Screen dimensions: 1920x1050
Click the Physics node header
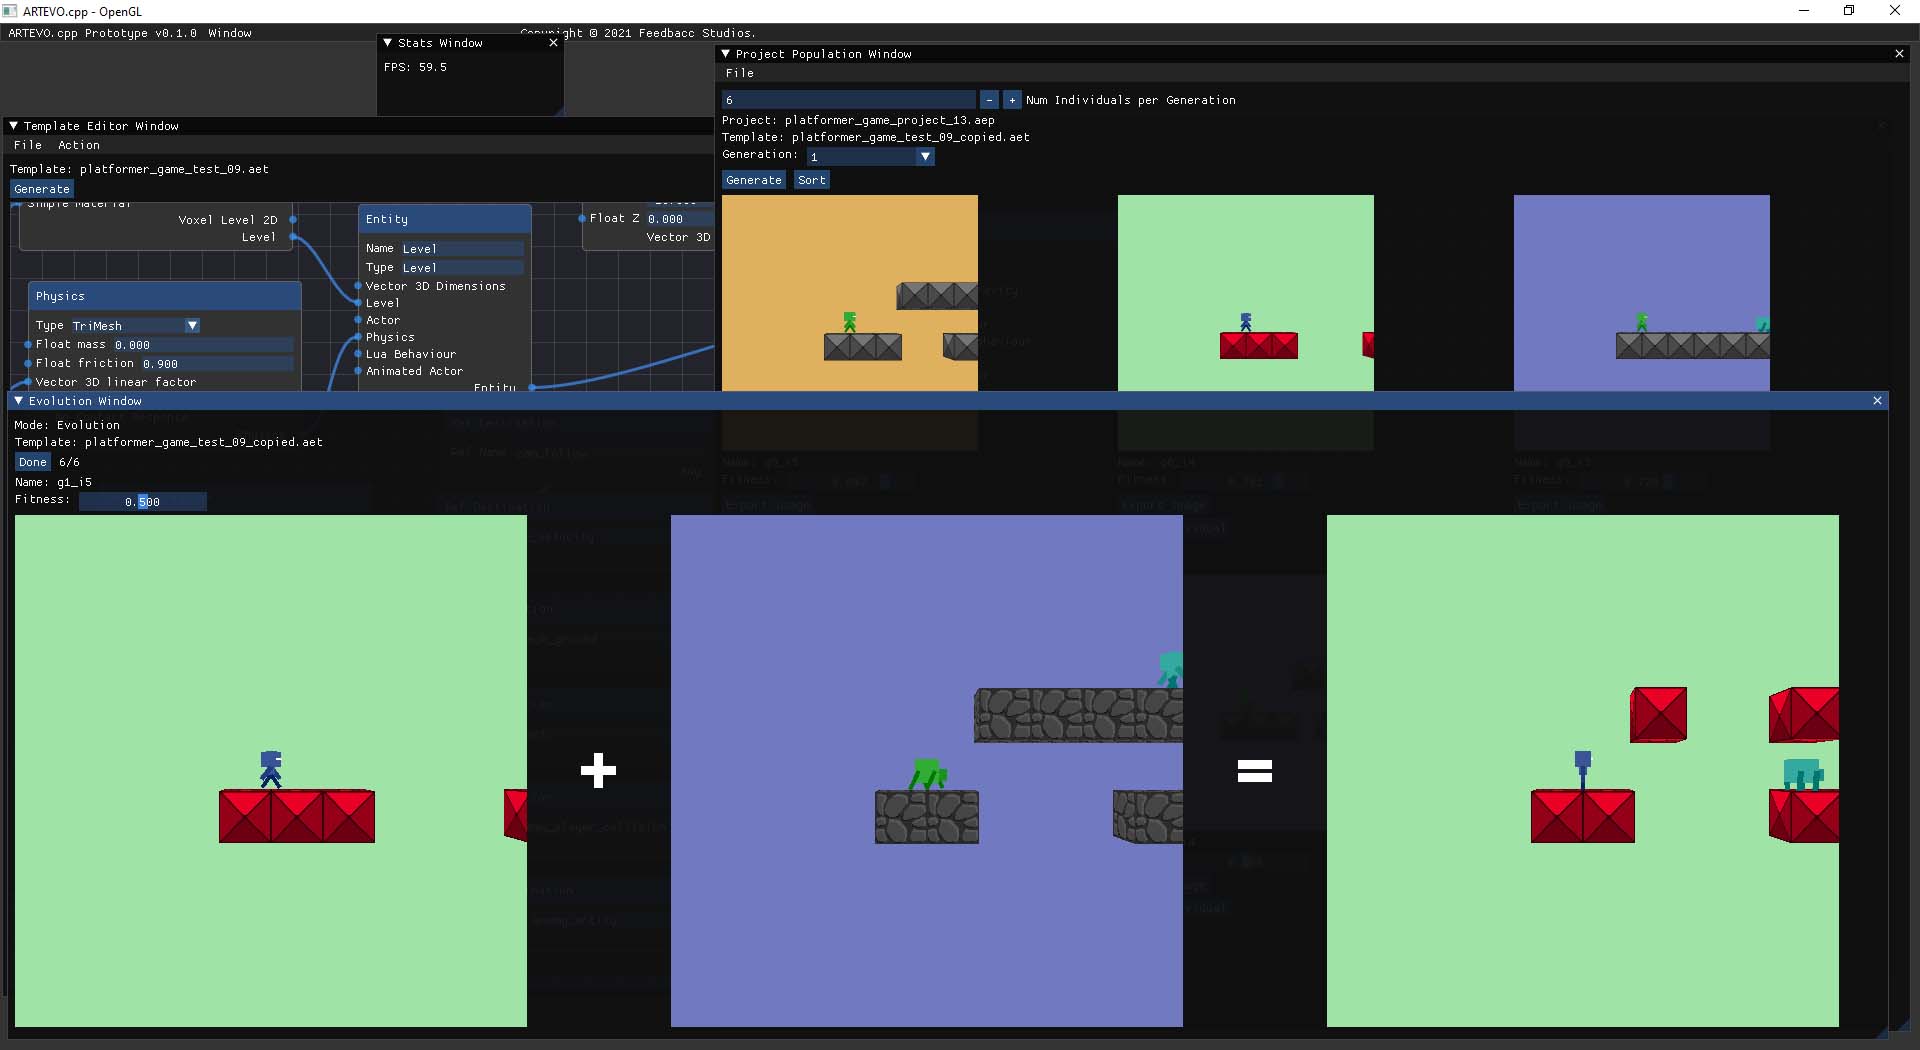(x=165, y=296)
